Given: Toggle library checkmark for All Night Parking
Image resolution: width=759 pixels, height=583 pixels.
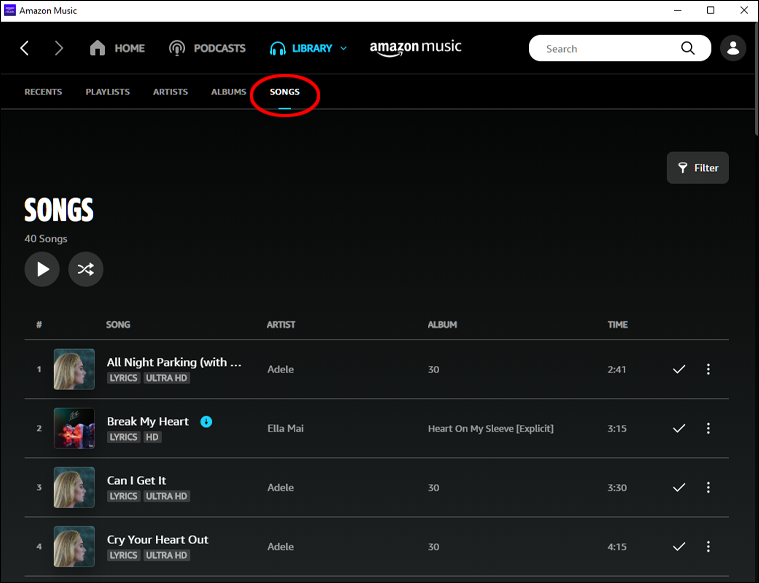Looking at the screenshot, I should [679, 369].
